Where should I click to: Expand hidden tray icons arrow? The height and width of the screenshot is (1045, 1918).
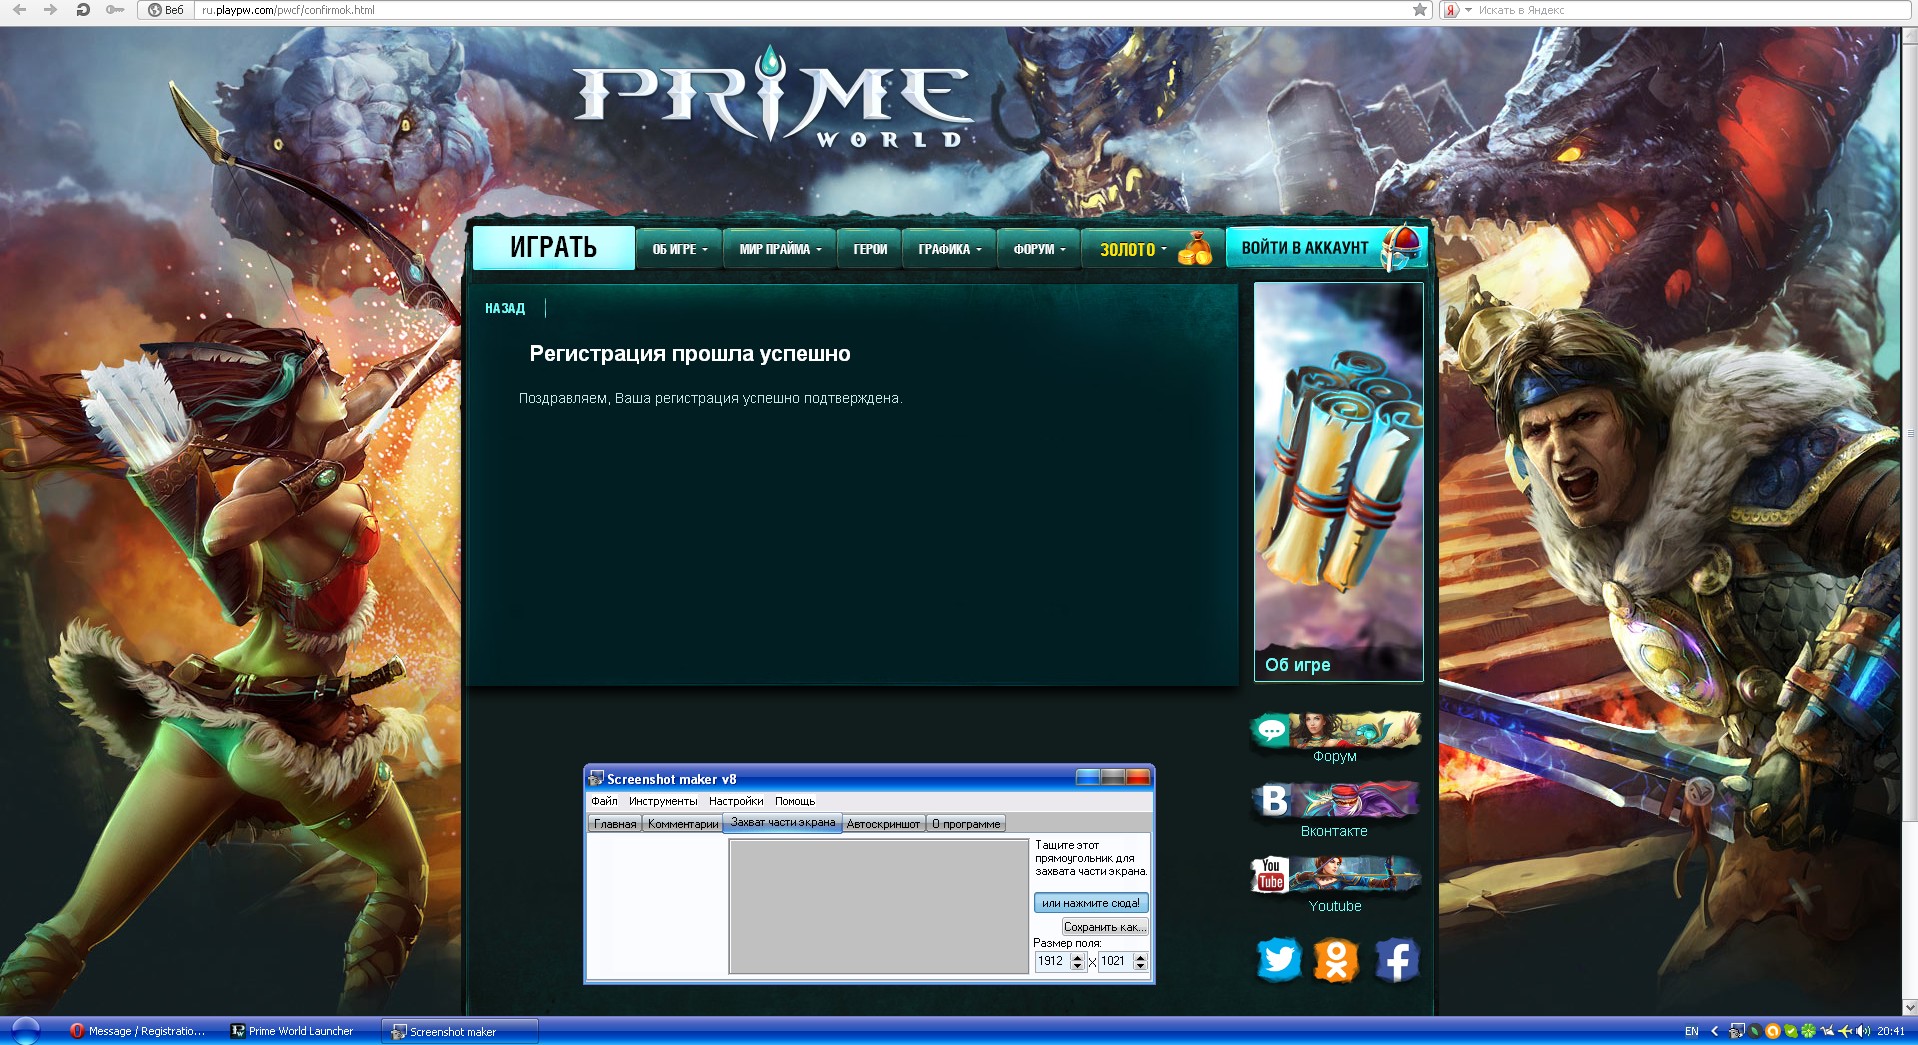point(1714,1031)
